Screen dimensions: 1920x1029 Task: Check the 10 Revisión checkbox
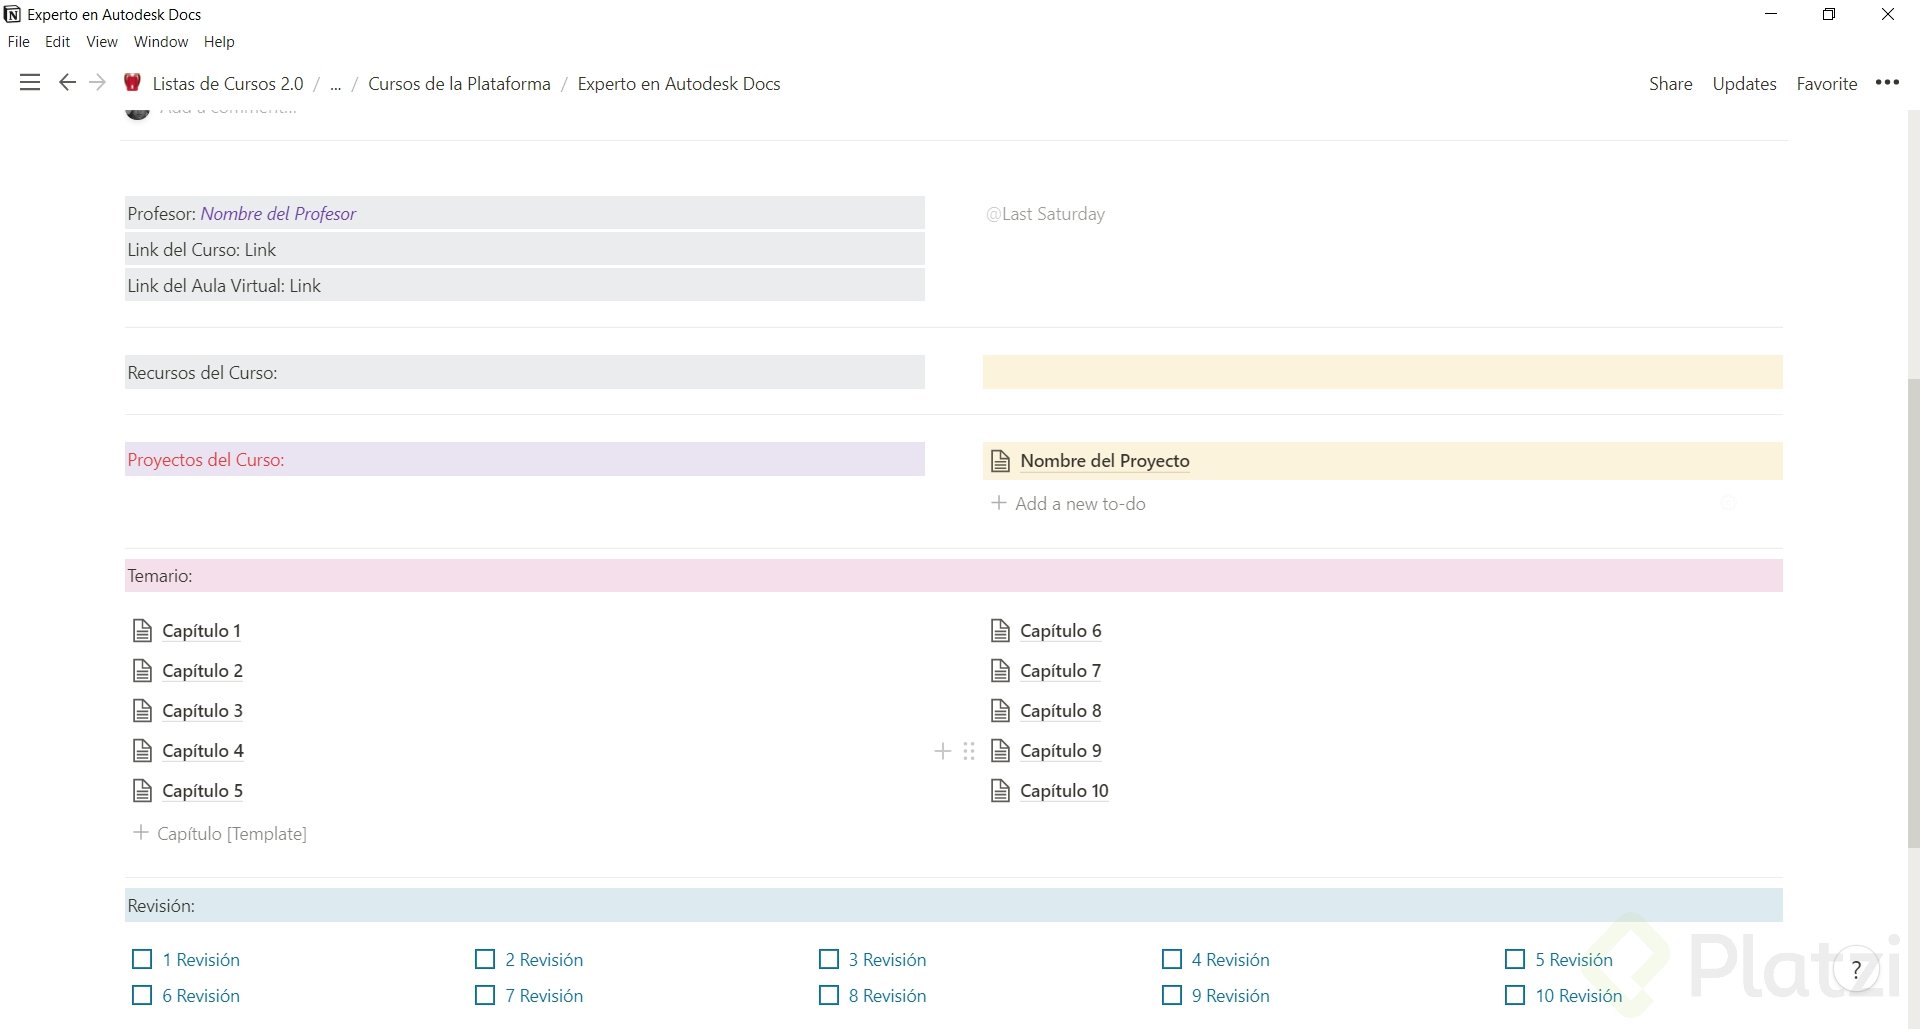tap(1515, 996)
